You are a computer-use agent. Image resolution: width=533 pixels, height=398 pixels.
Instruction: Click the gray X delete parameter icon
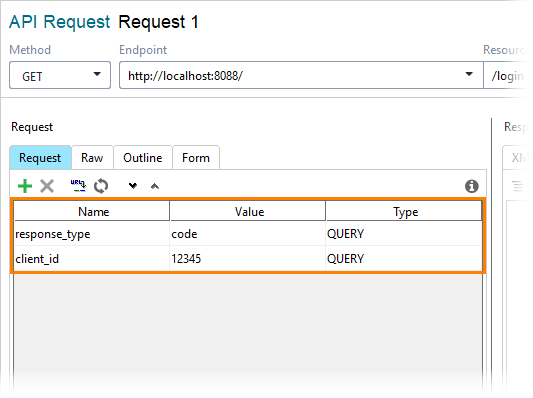[47, 186]
